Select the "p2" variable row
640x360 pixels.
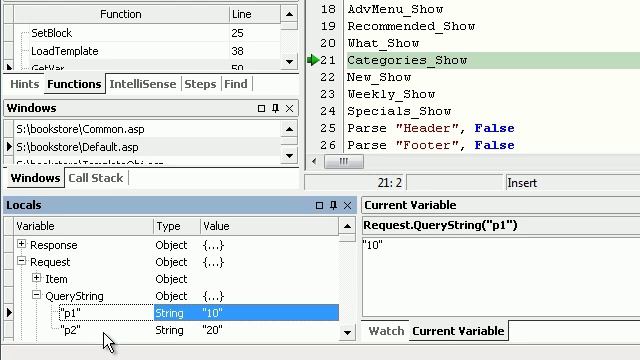[x=176, y=330]
